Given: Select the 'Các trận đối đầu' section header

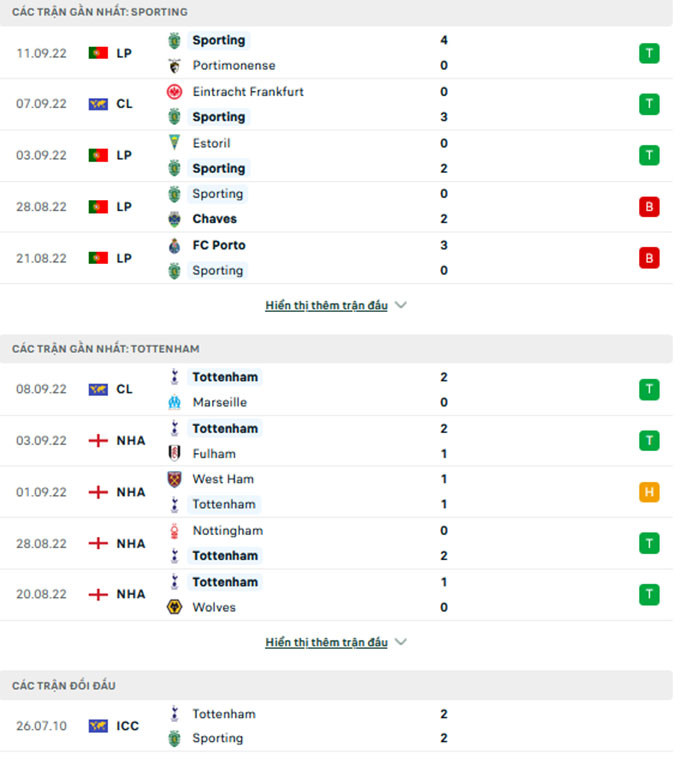Looking at the screenshot, I should [64, 685].
